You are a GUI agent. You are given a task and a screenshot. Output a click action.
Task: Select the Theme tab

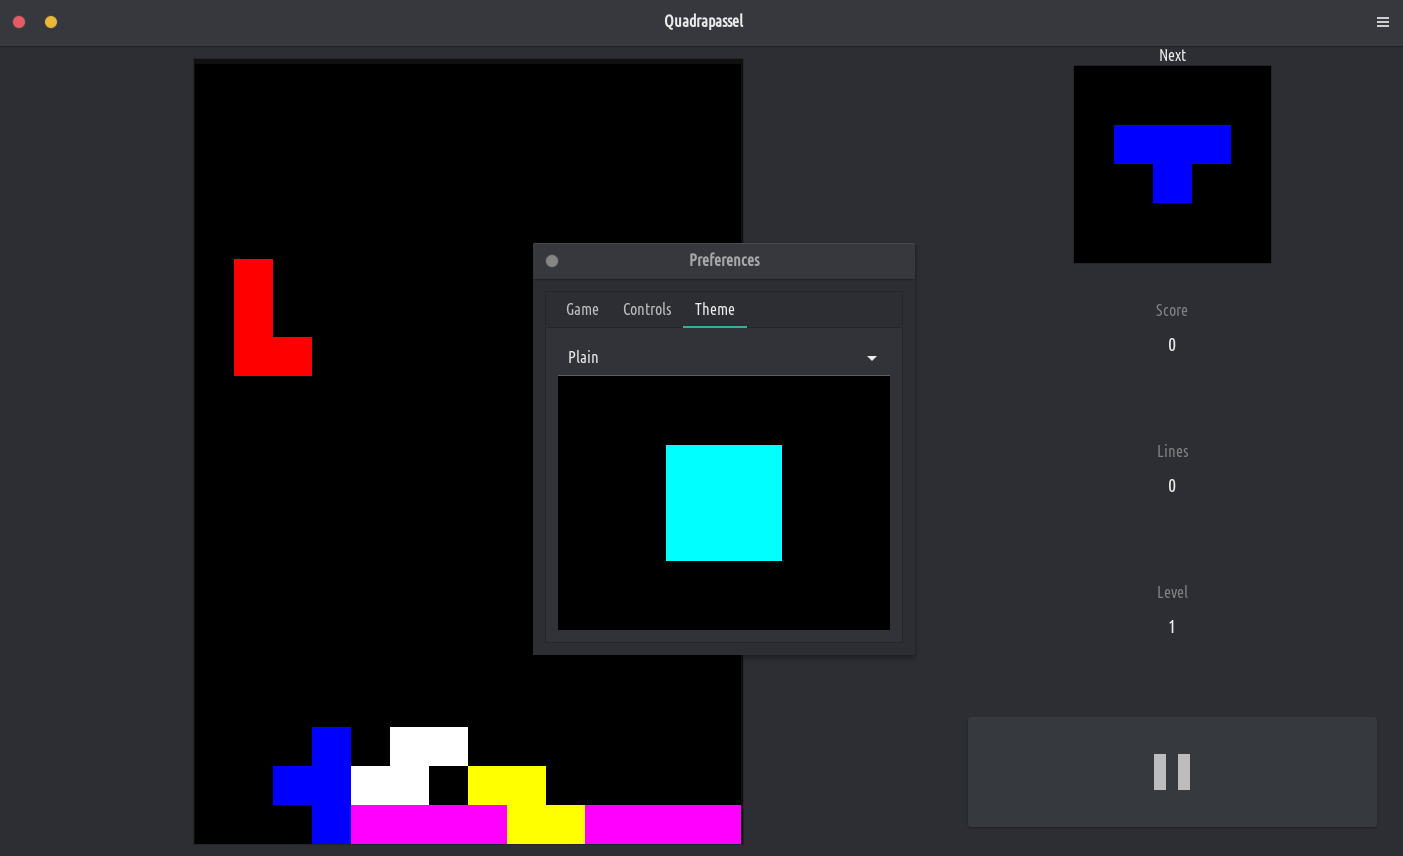pyautogui.click(x=714, y=310)
